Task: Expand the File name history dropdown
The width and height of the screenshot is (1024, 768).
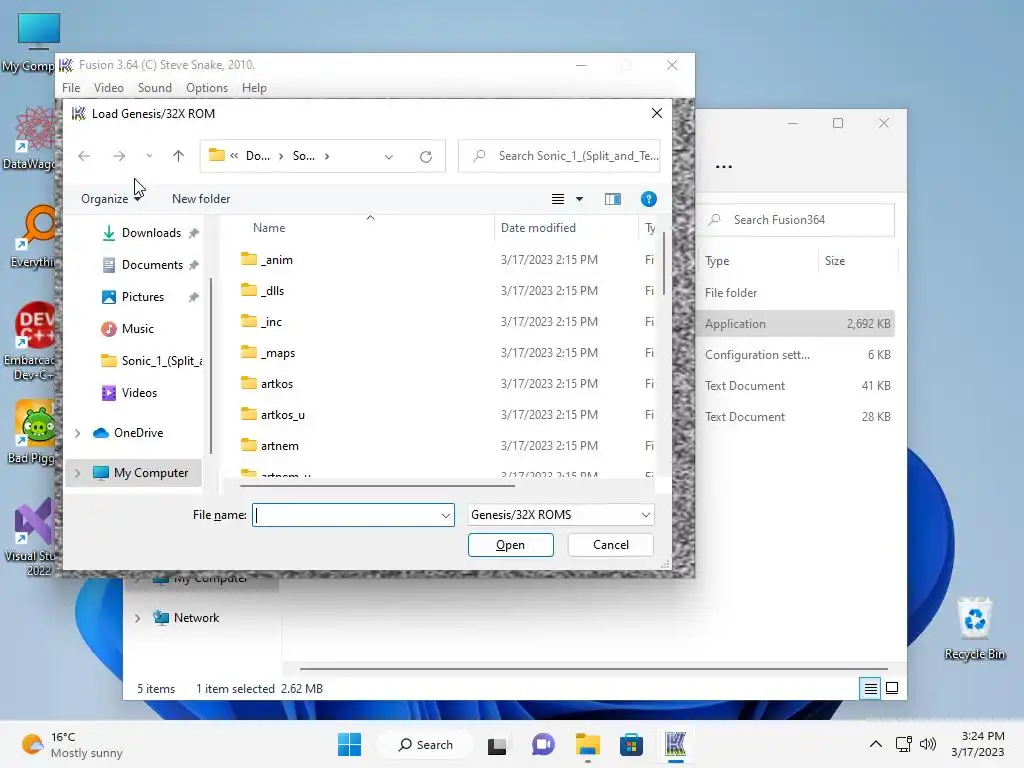Action: (x=446, y=515)
